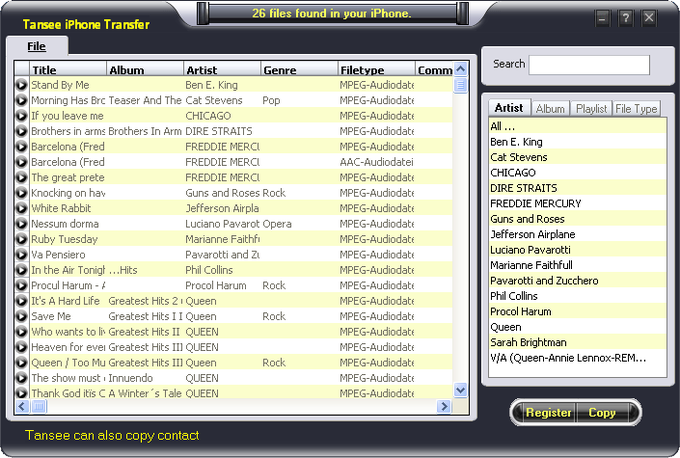Image resolution: width=680 pixels, height=458 pixels.
Task: Switch to the Artist filter tab
Action: point(509,108)
